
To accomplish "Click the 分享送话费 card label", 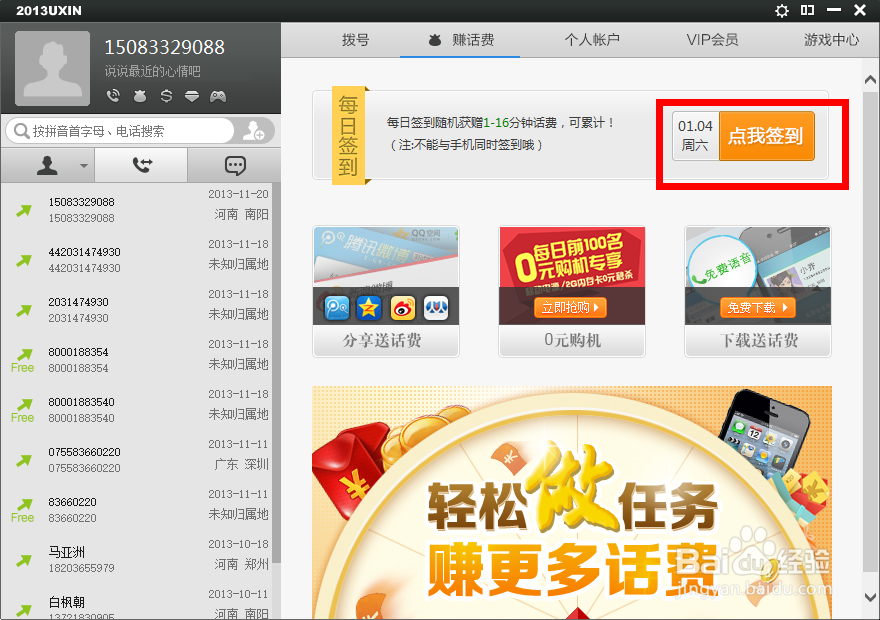I will tap(382, 340).
